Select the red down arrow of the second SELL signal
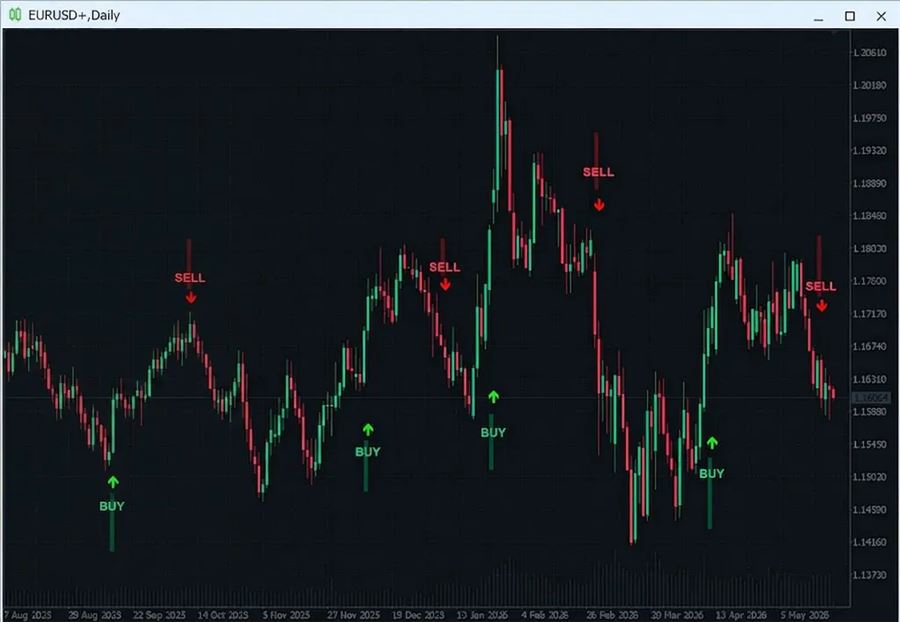 pos(445,285)
